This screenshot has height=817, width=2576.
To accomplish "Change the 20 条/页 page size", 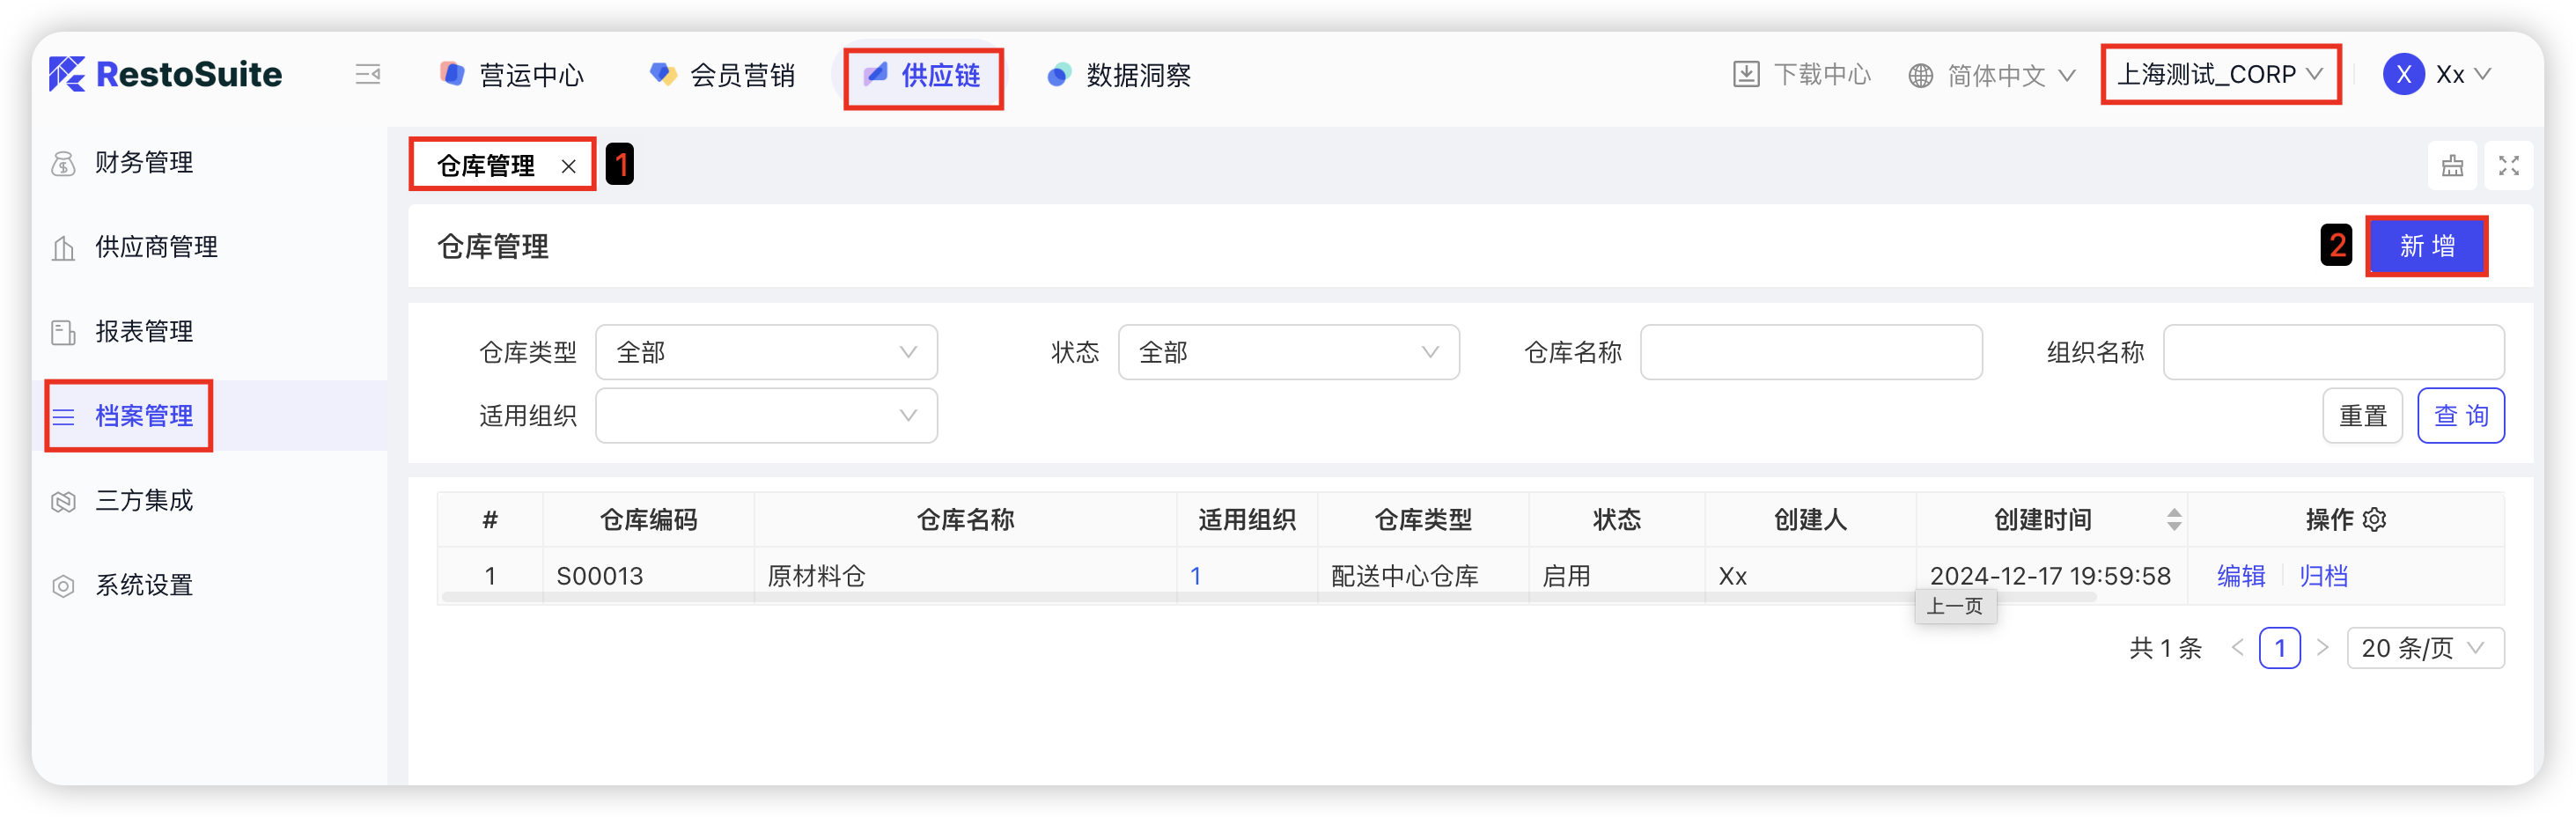I will [x=2424, y=648].
